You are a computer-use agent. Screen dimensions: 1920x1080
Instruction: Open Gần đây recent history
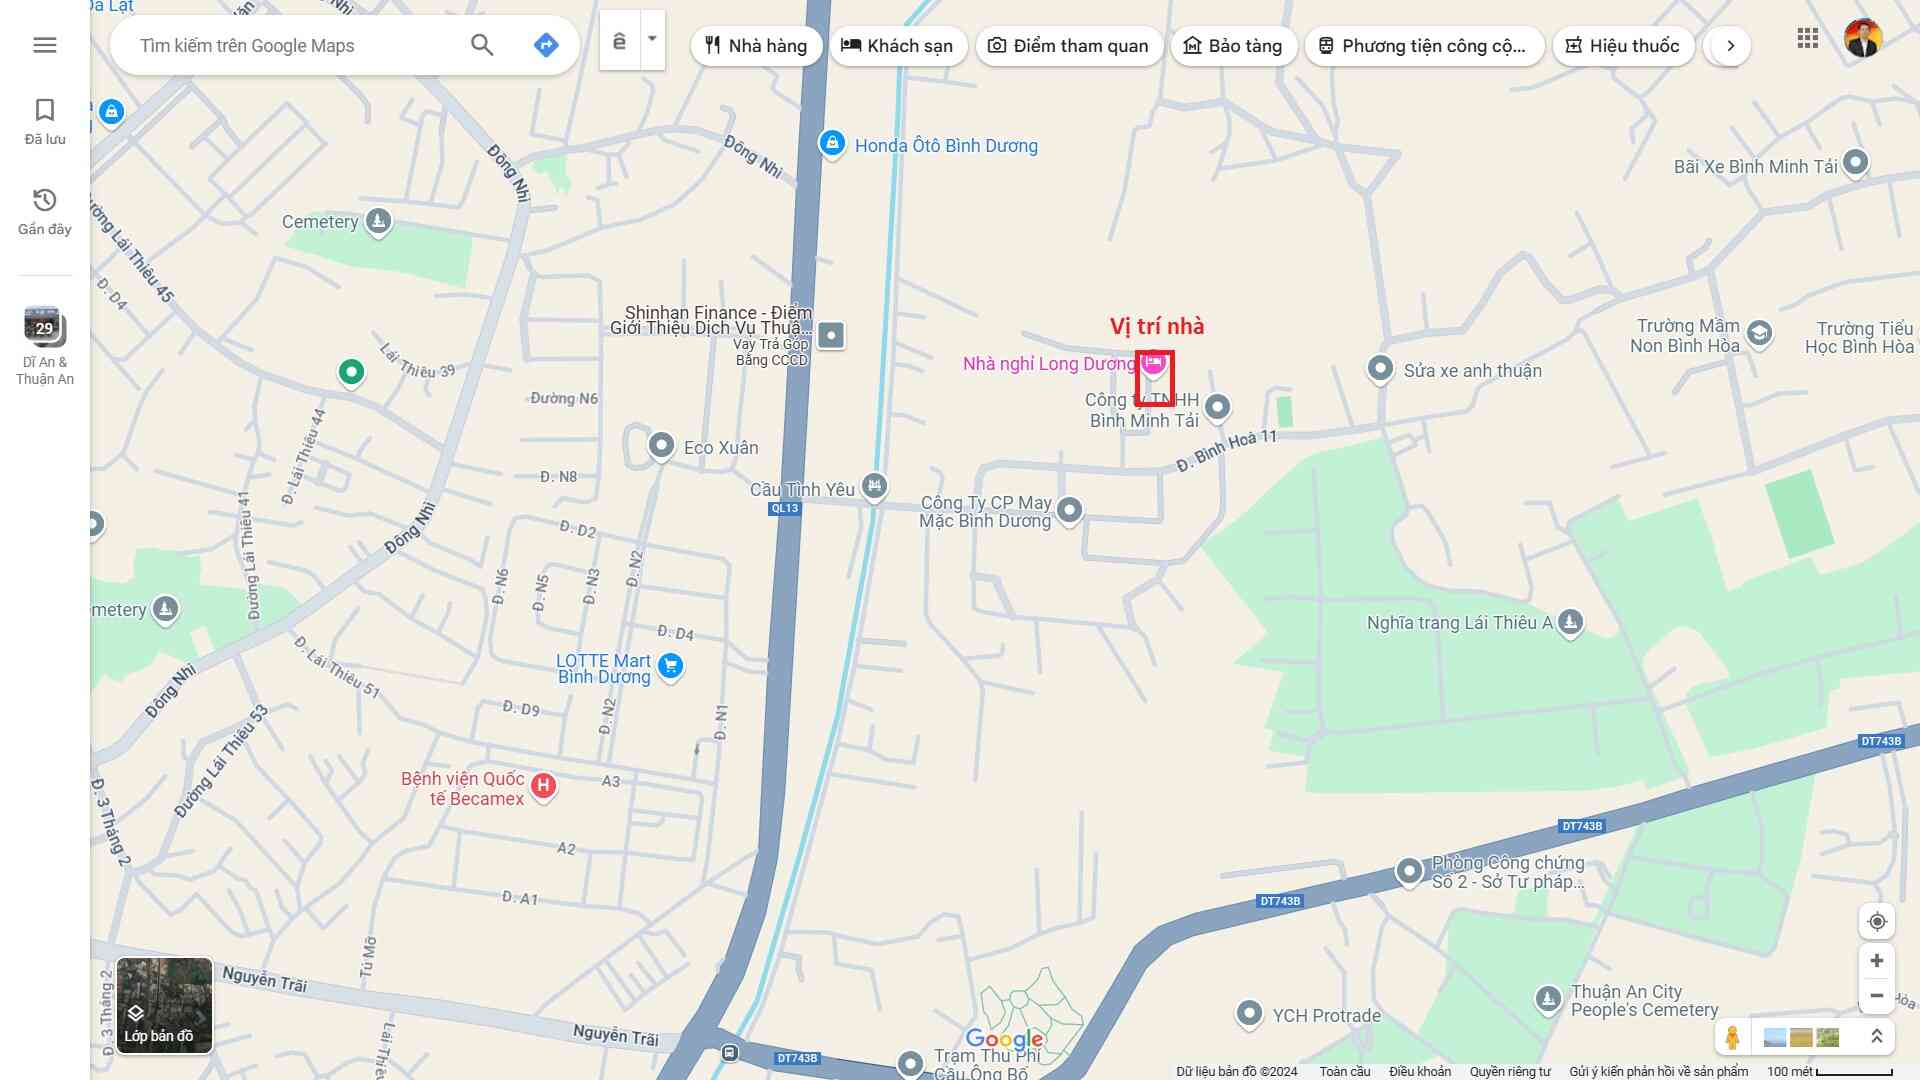[45, 211]
